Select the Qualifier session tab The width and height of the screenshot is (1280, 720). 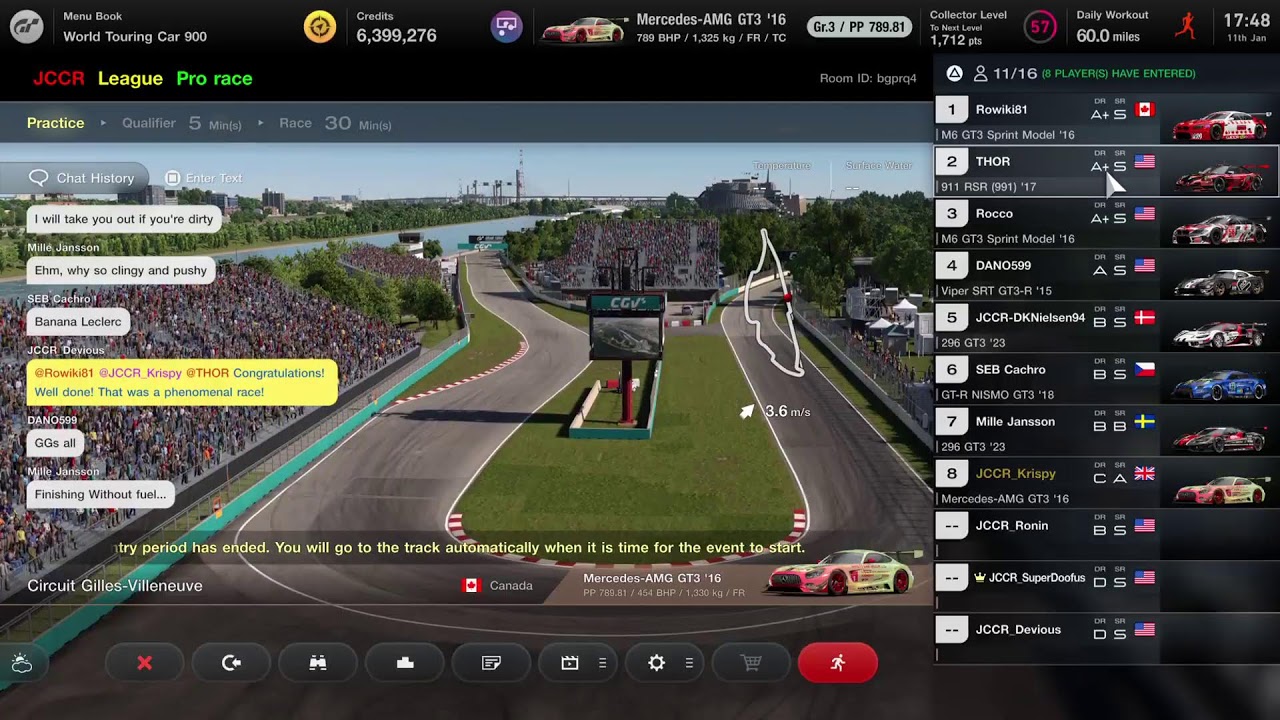click(182, 123)
